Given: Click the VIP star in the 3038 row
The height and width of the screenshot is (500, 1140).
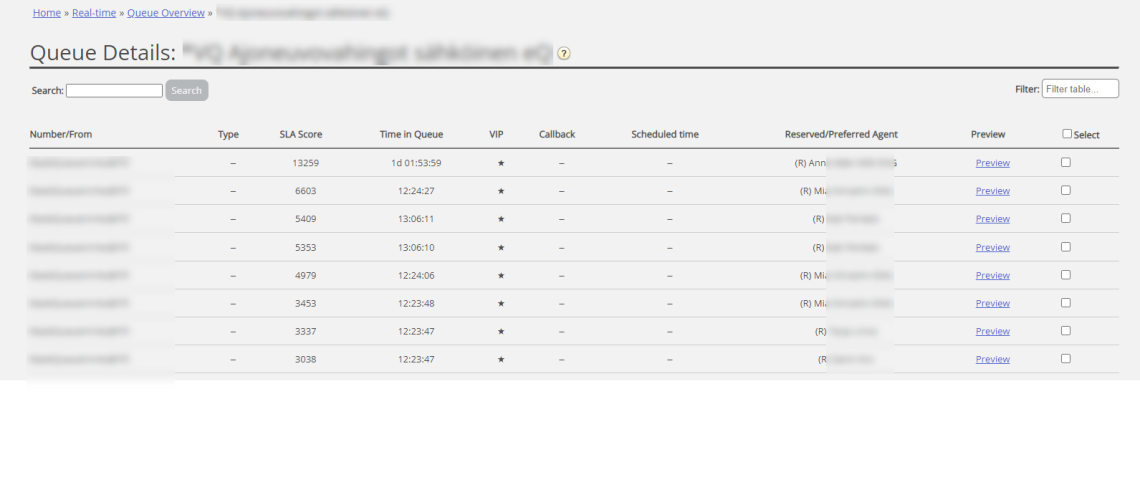Looking at the screenshot, I should coord(501,359).
